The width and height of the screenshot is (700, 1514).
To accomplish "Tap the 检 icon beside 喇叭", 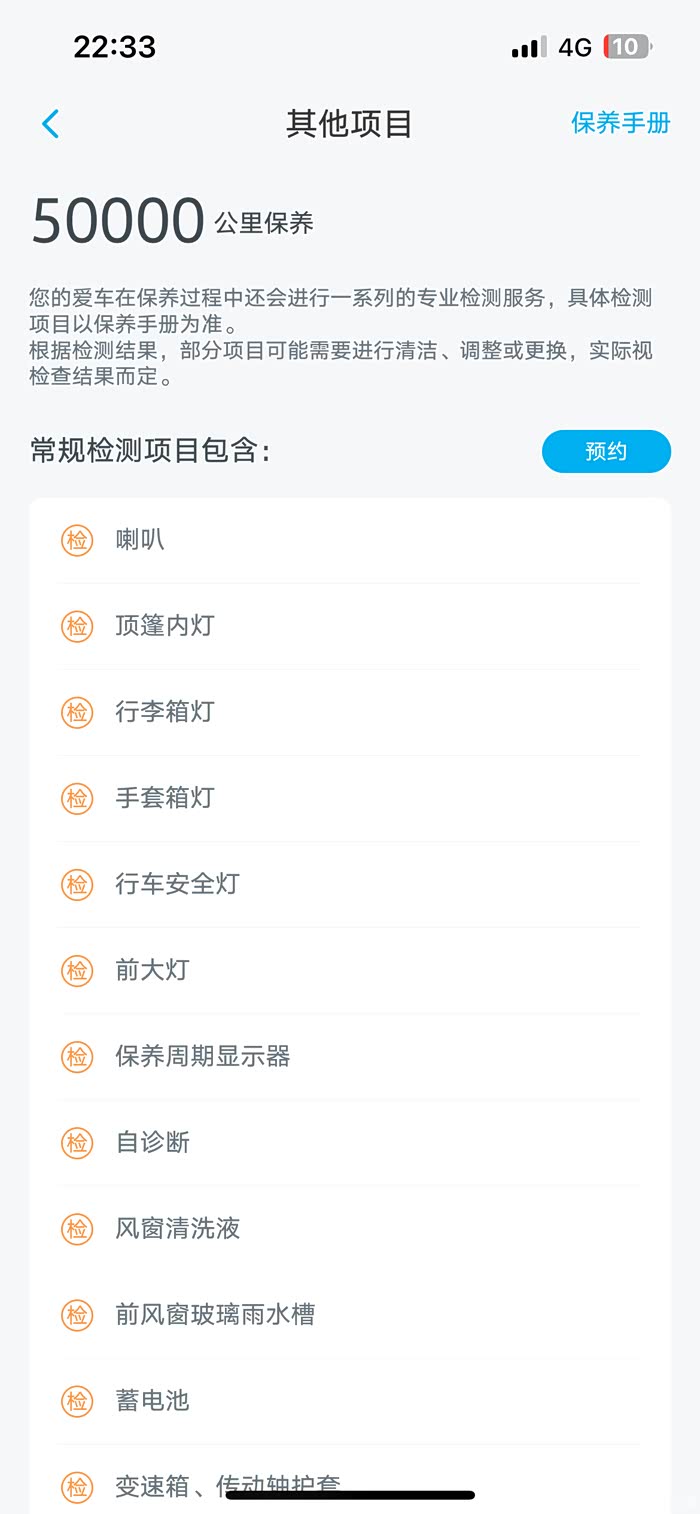I will click(x=77, y=540).
